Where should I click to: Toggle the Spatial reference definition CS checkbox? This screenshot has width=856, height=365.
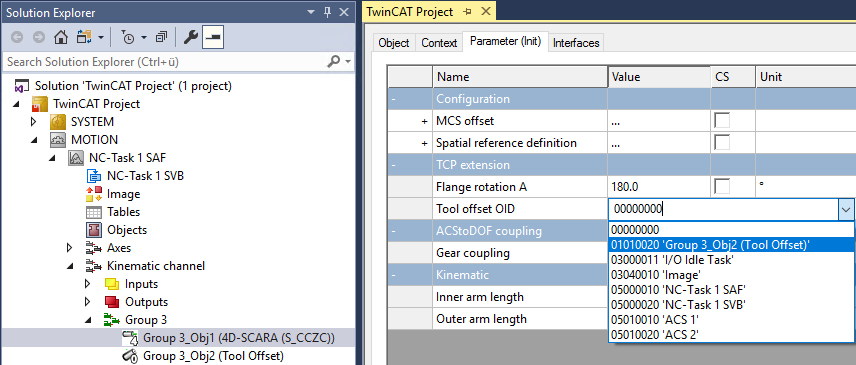click(722, 143)
